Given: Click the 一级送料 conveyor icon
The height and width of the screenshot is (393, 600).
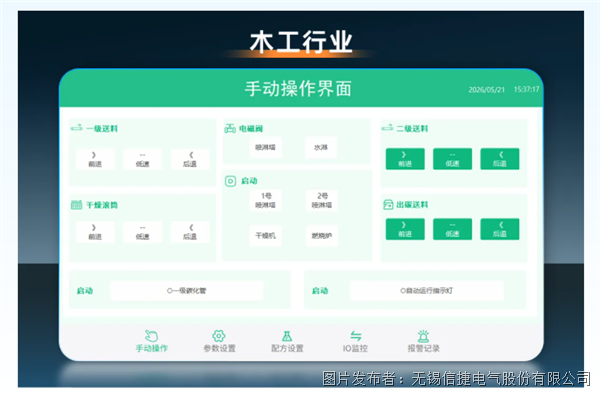Looking at the screenshot, I should (77, 128).
